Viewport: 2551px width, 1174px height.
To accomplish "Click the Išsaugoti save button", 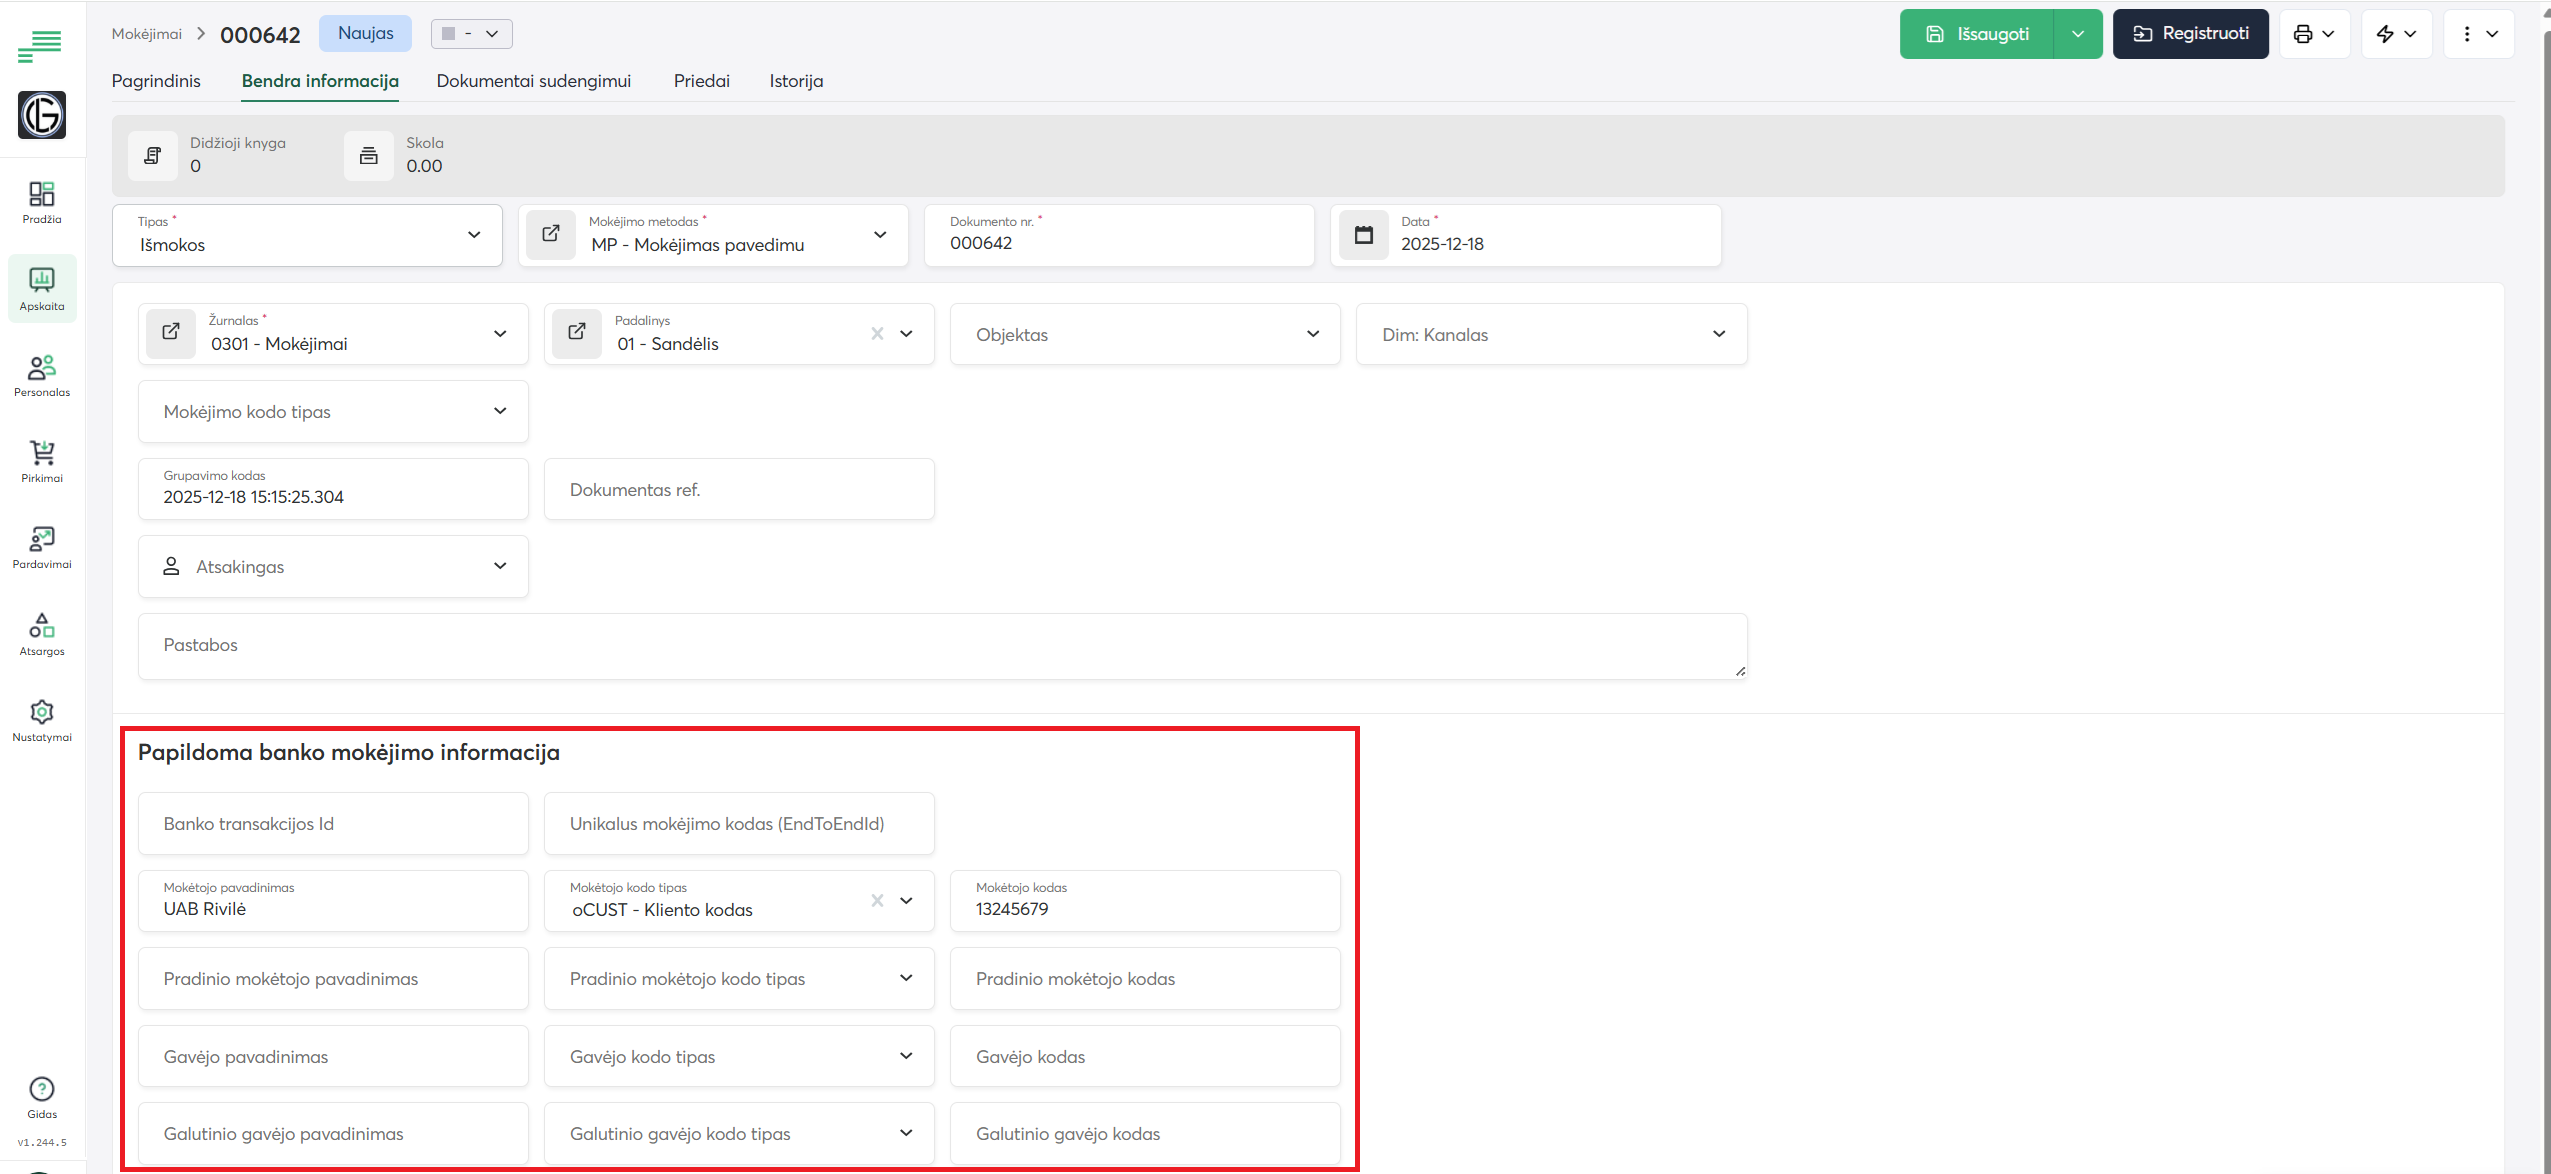I will [x=1976, y=34].
